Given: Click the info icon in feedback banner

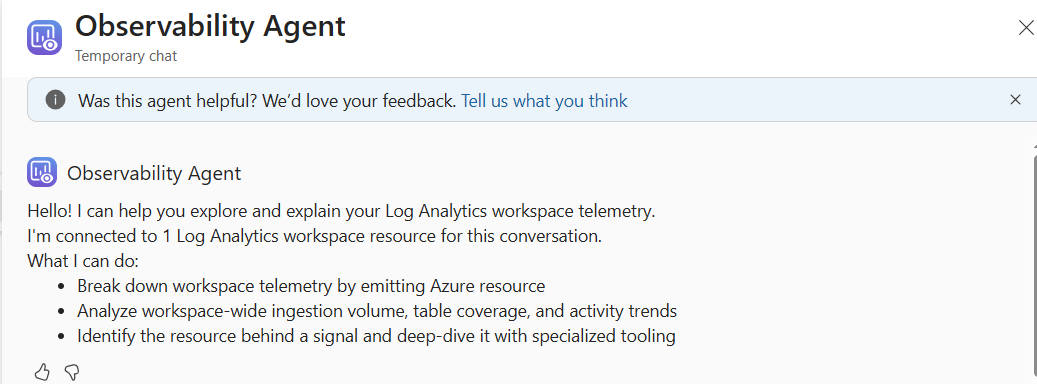Looking at the screenshot, I should 56,100.
